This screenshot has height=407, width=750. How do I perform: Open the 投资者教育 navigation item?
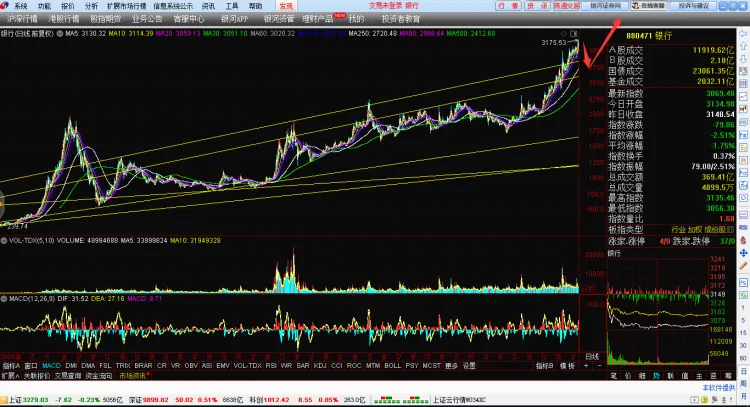click(400, 19)
